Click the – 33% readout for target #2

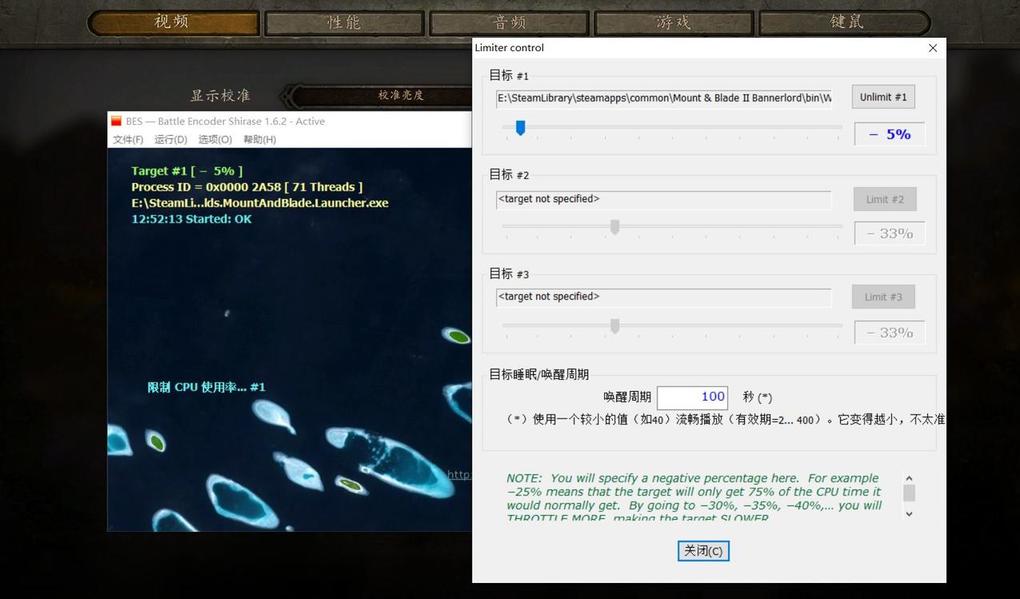point(889,233)
